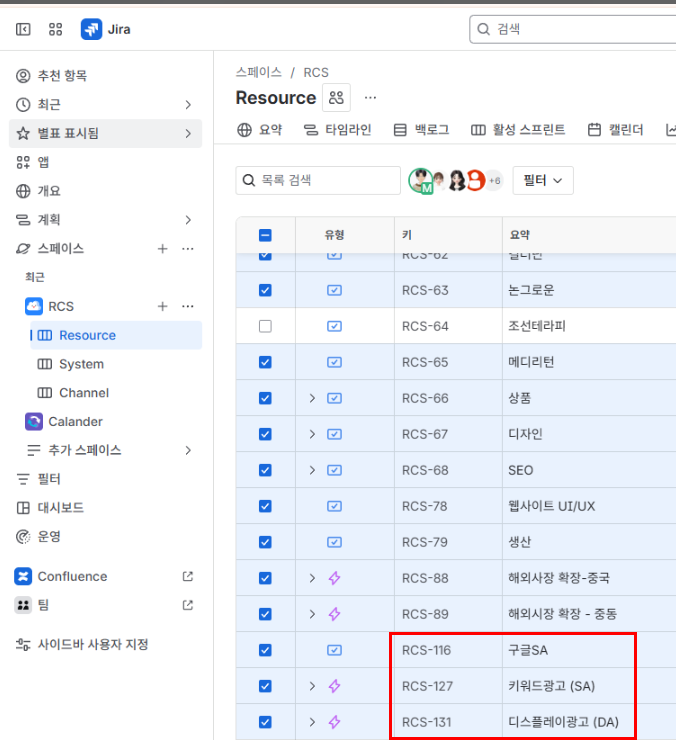Toggle the select-all header checkbox
676x740 pixels.
(265, 235)
